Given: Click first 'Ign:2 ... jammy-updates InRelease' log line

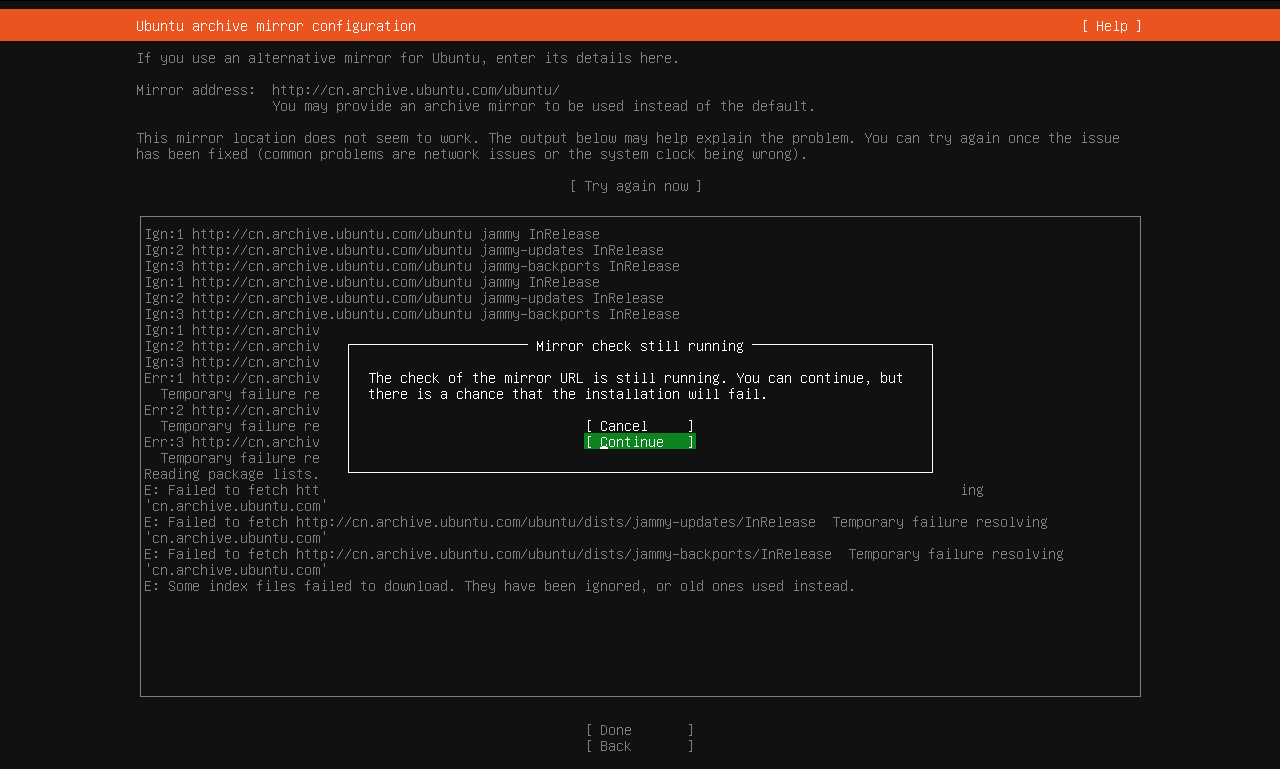Looking at the screenshot, I should 404,250.
